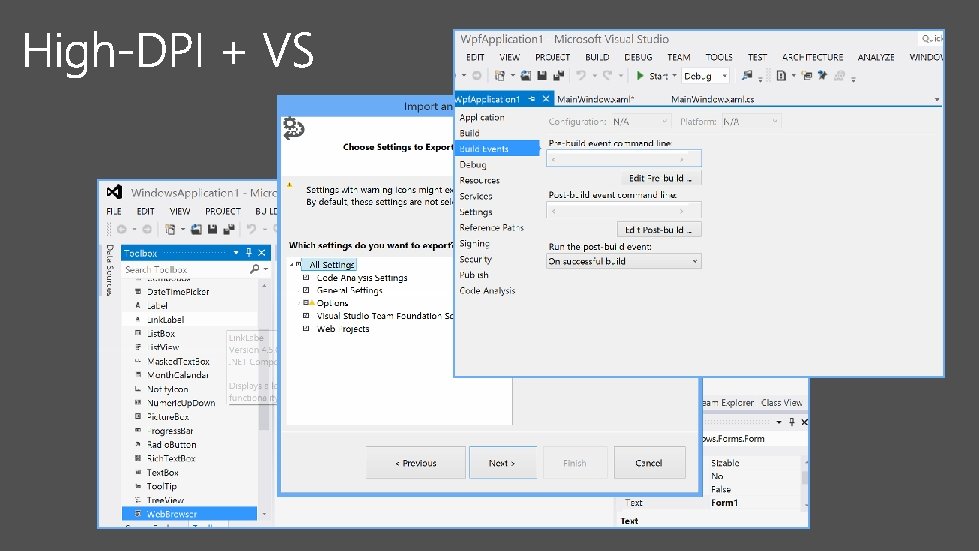Pin the Properties panel auto-hide icon
Image resolution: width=979 pixels, height=551 pixels.
792,422
